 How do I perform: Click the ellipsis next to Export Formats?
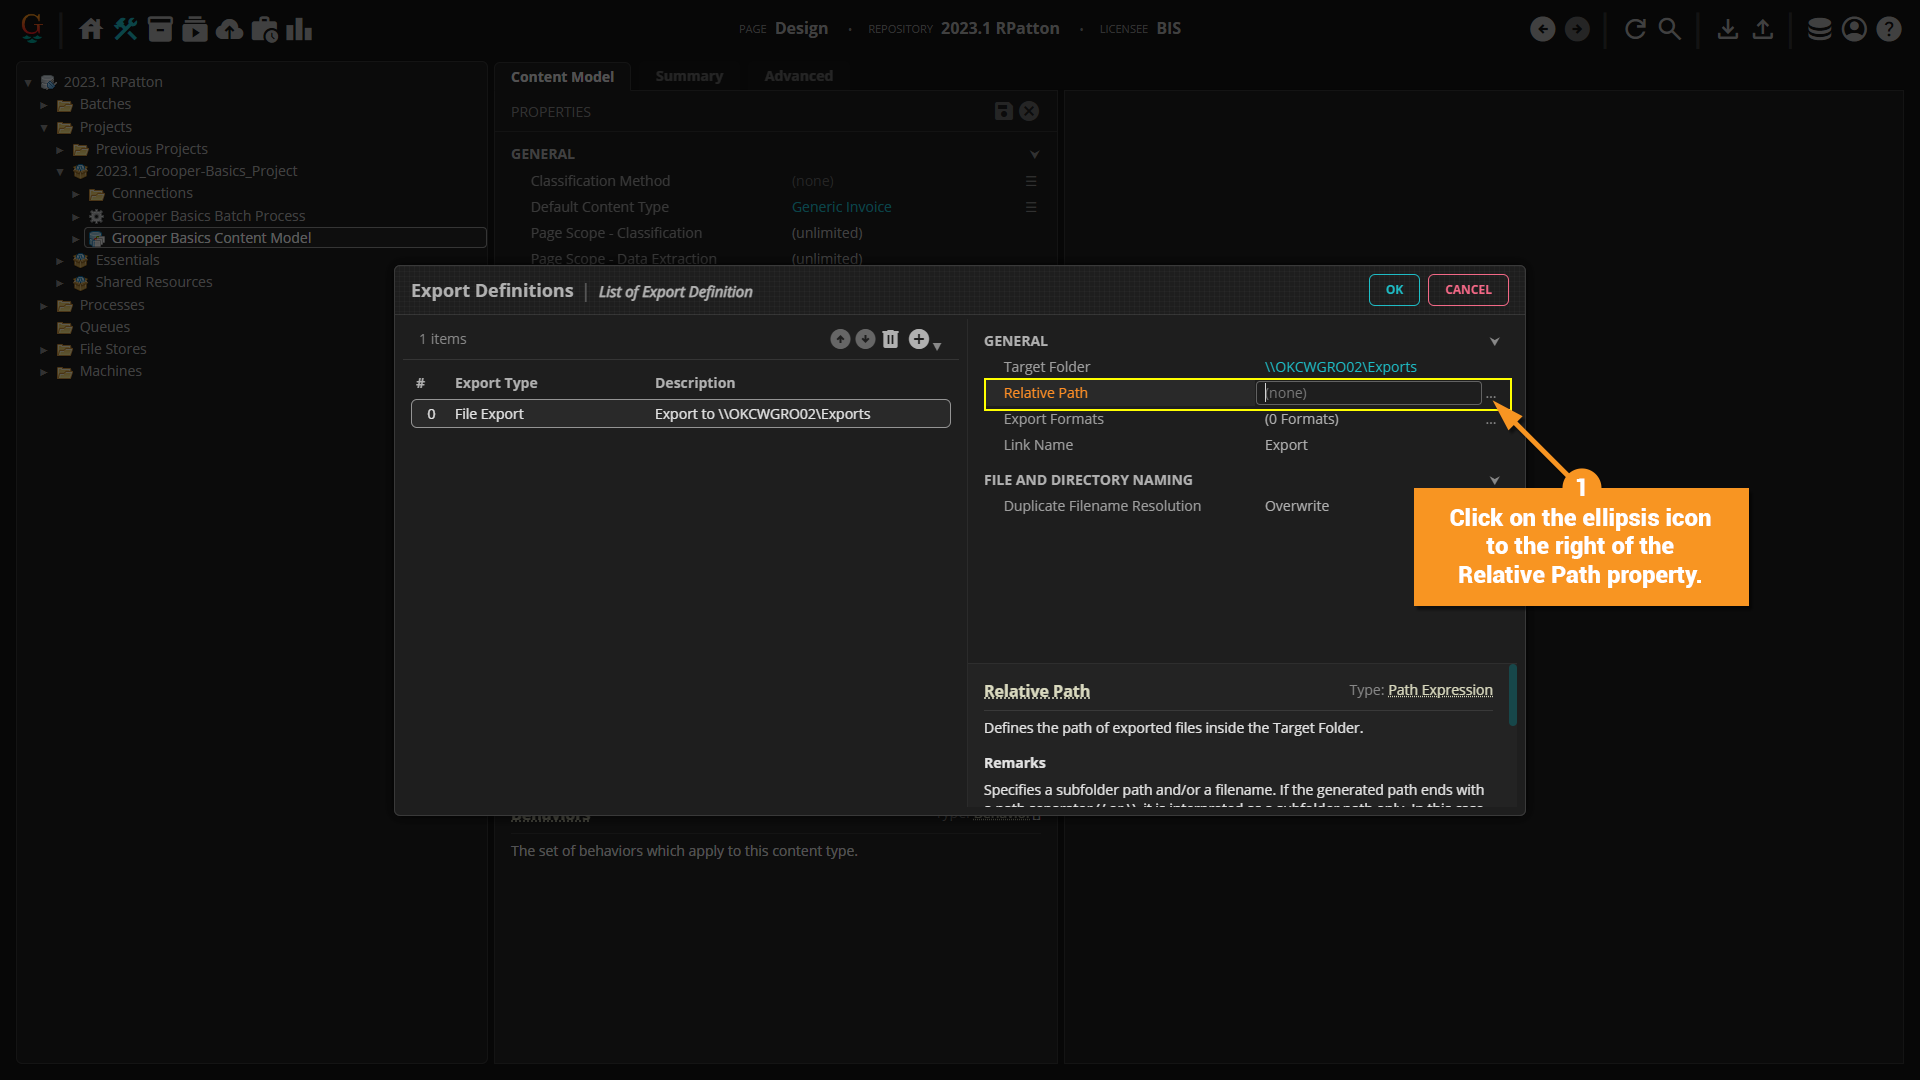(1491, 421)
